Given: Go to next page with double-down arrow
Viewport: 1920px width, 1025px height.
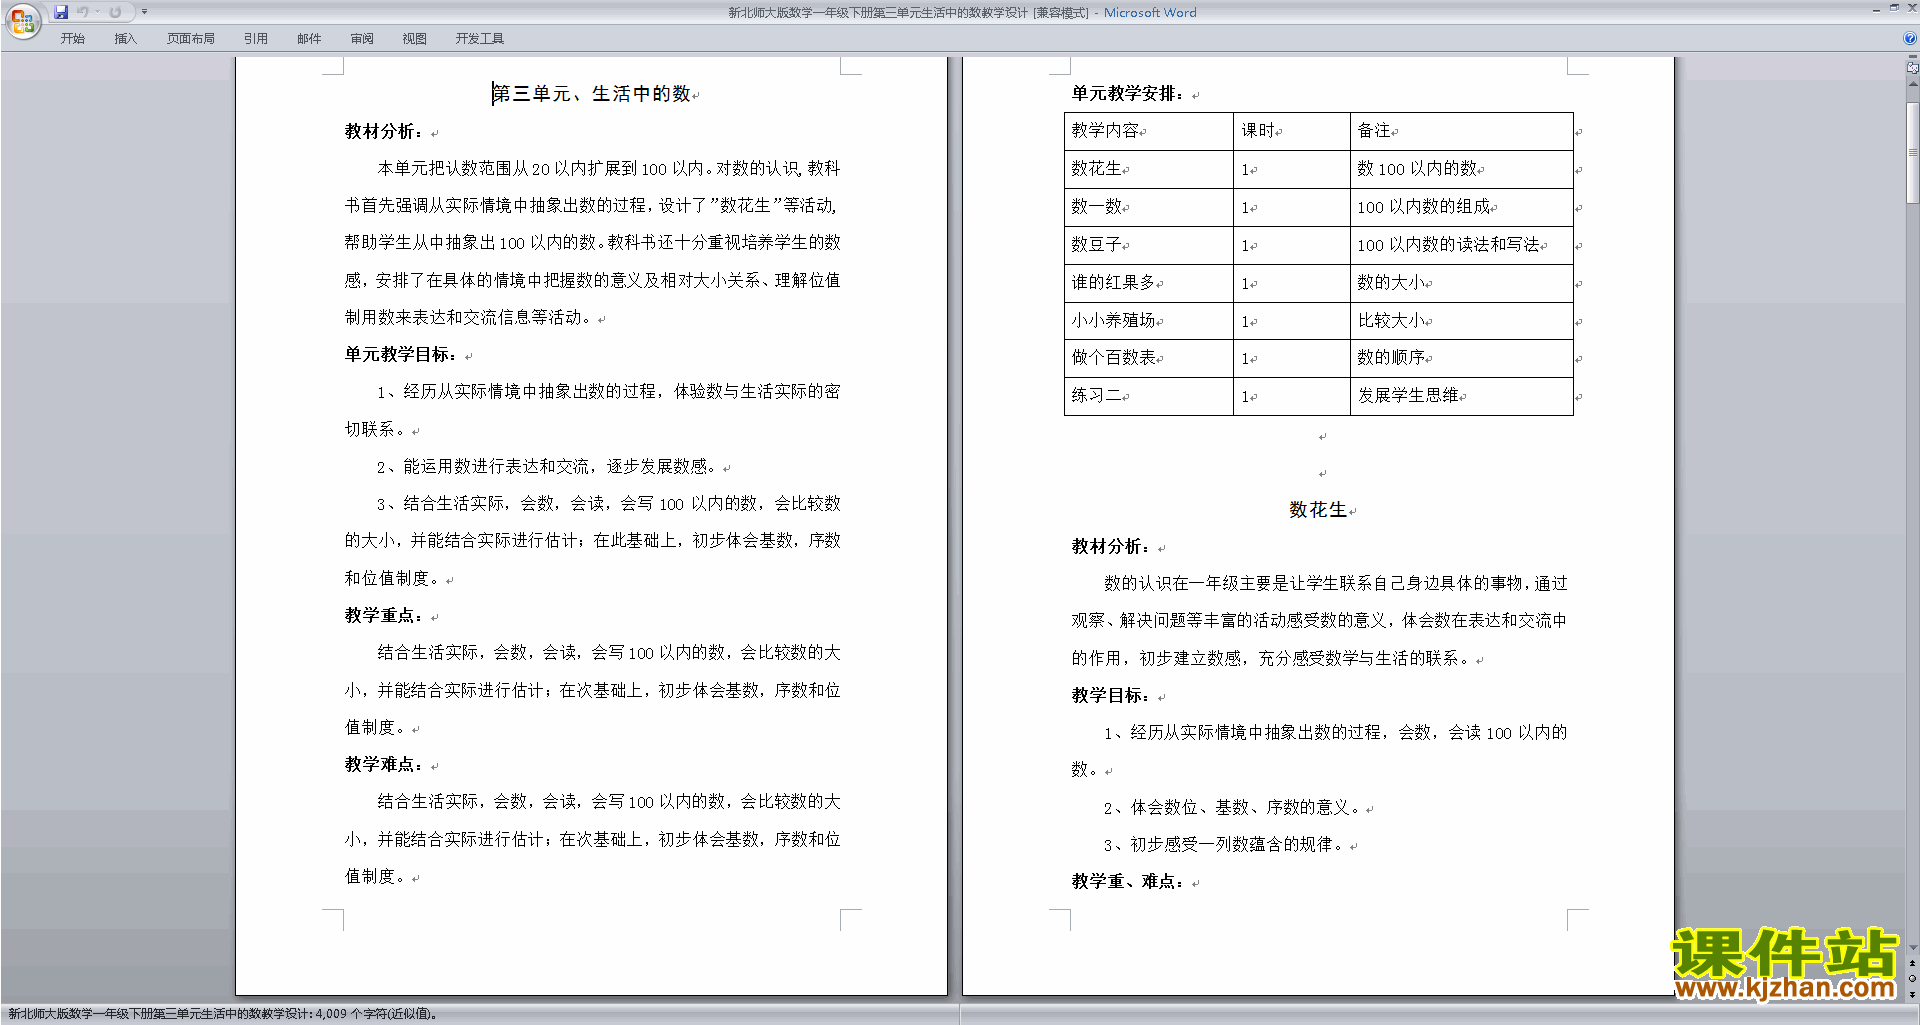Looking at the screenshot, I should coord(1913,994).
